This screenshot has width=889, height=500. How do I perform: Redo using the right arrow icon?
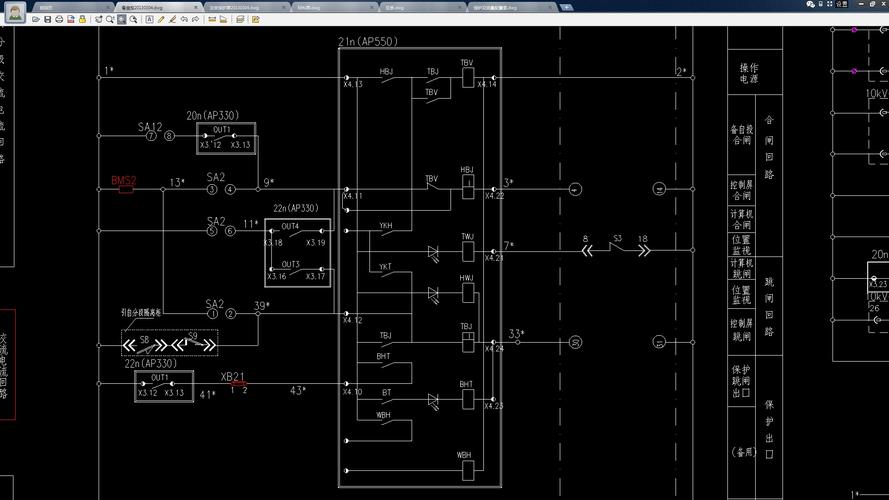tap(195, 19)
